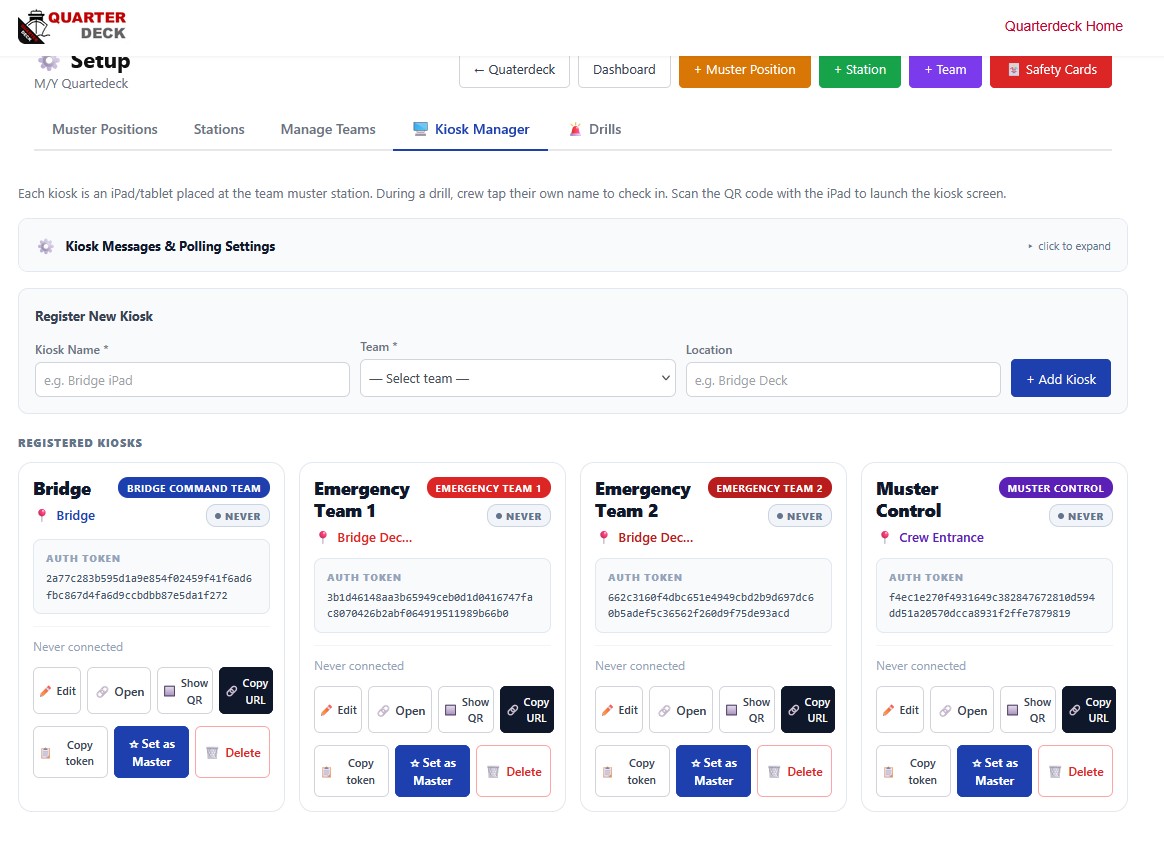This screenshot has height=847, width=1164.
Task: Open the Quarterdeck Home link
Action: (x=1063, y=26)
